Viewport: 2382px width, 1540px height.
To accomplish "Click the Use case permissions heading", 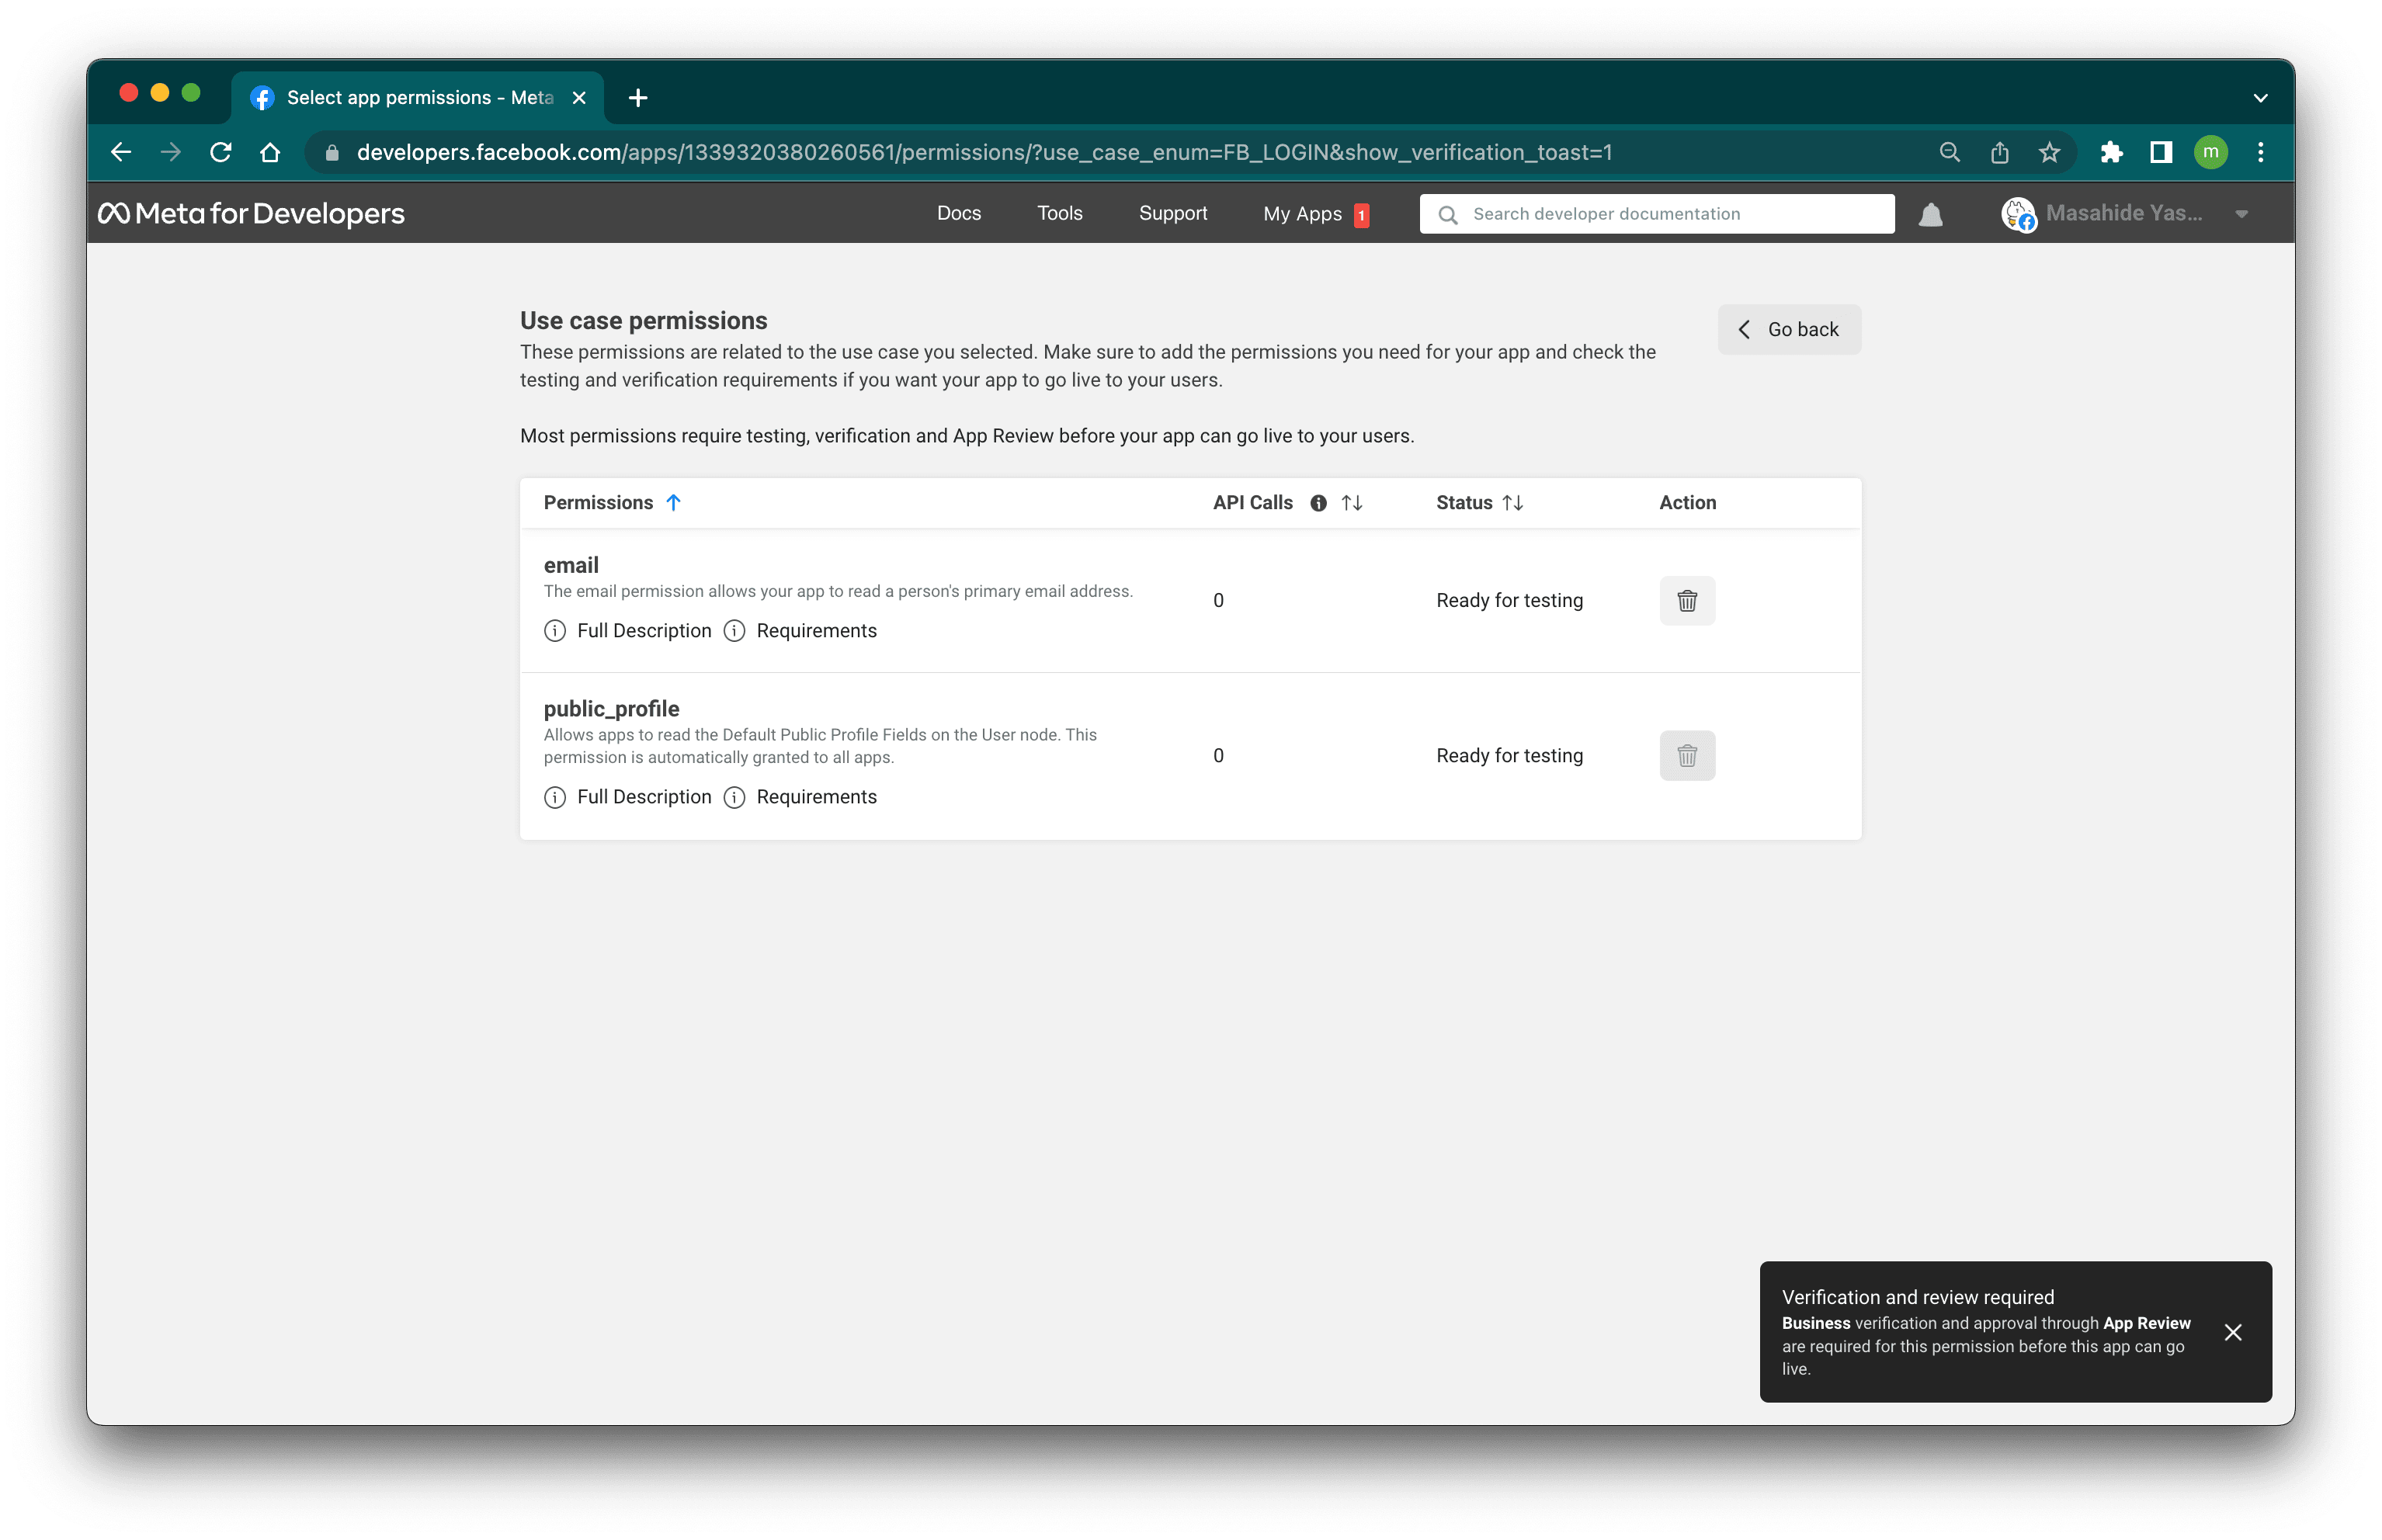I will pos(643,320).
